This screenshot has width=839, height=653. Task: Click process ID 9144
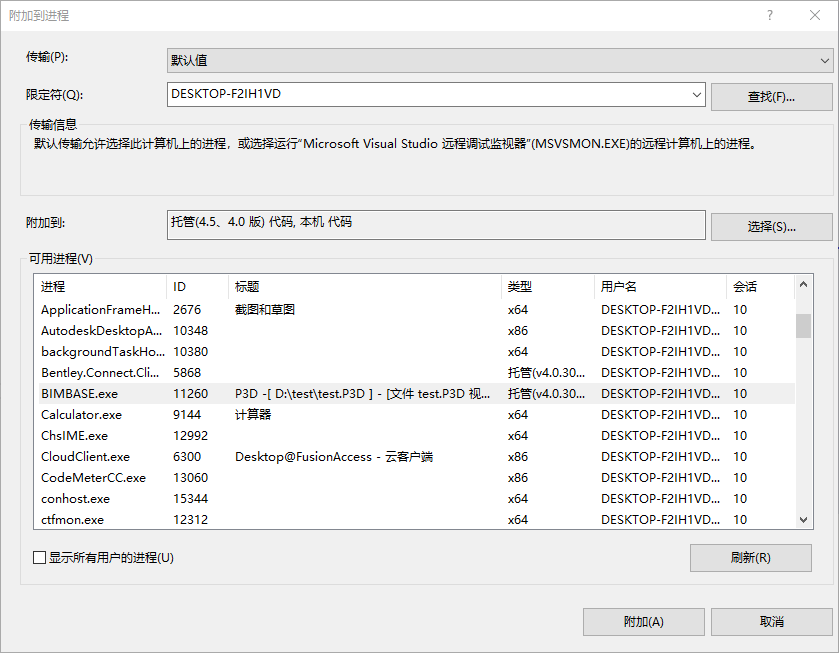187,415
